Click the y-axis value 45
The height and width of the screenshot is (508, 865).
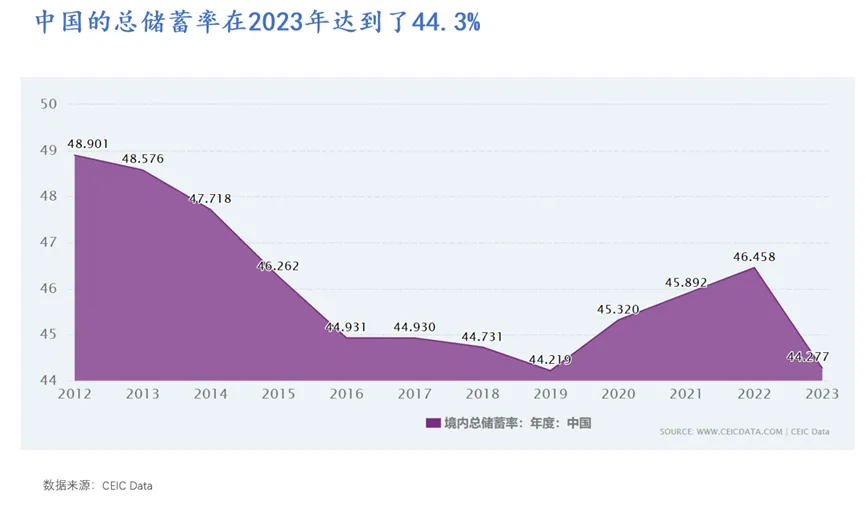pos(49,334)
